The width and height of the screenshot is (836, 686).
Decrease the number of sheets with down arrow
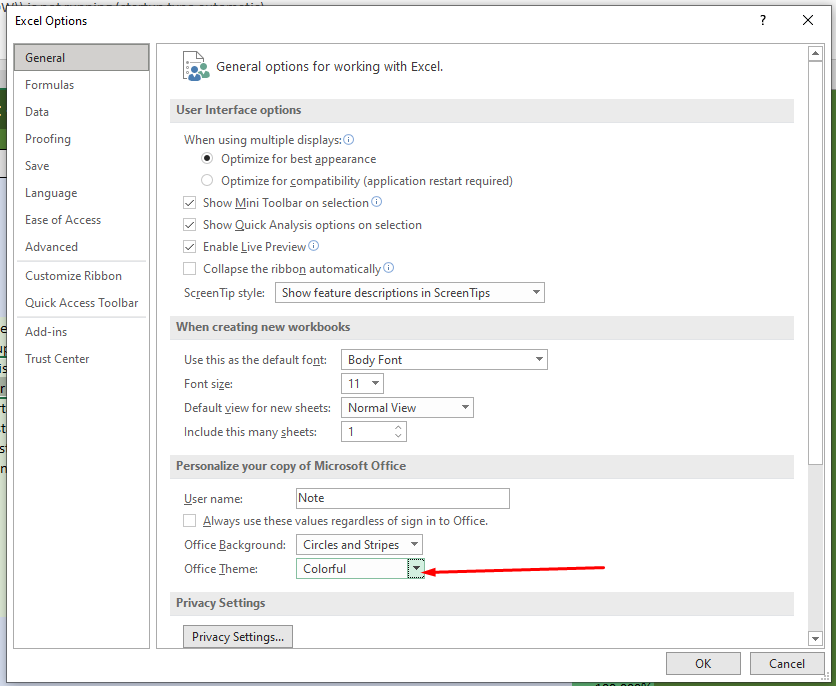click(398, 436)
